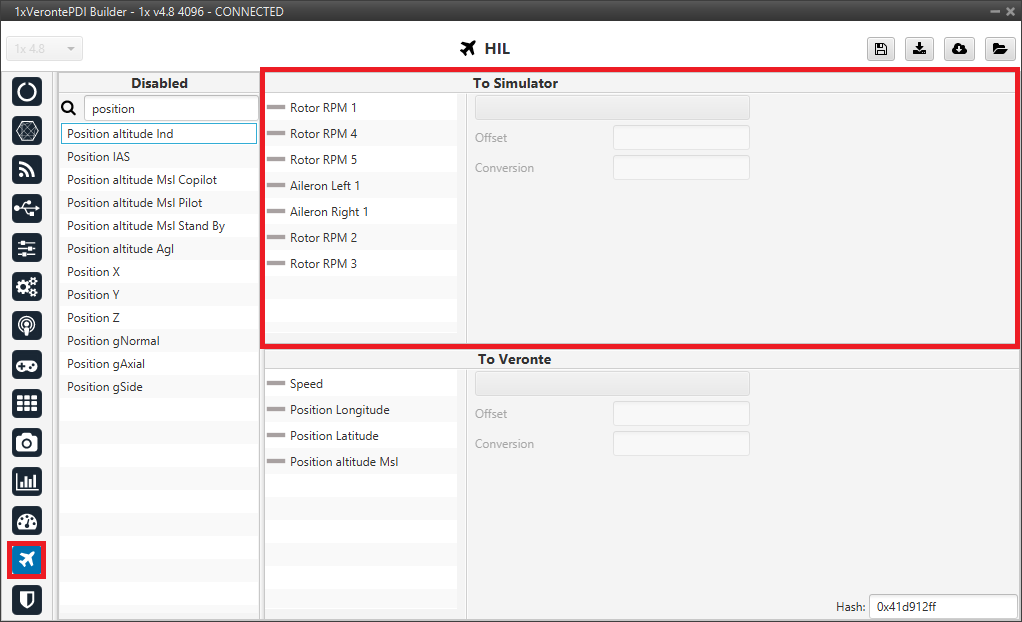Screen dimensions: 1022x622
Task: Click the open folder icon
Action: click(998, 49)
